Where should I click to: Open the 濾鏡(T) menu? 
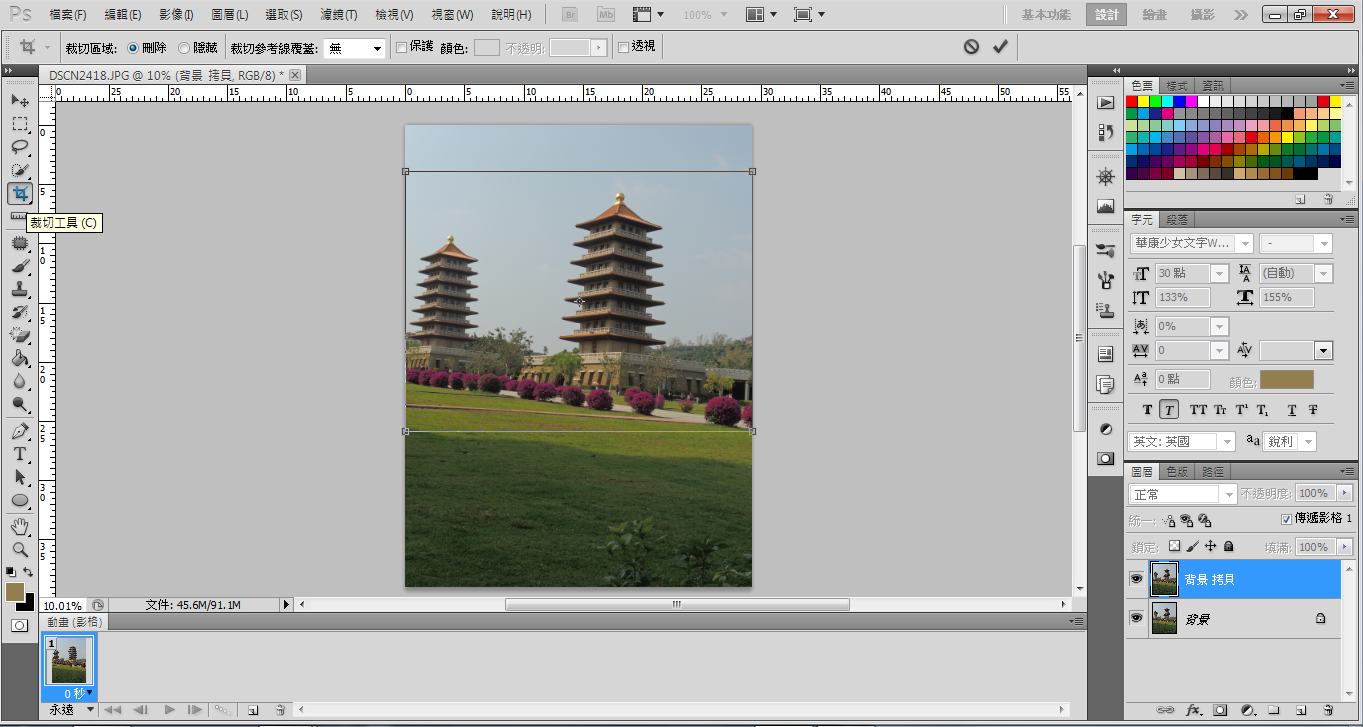[339, 15]
